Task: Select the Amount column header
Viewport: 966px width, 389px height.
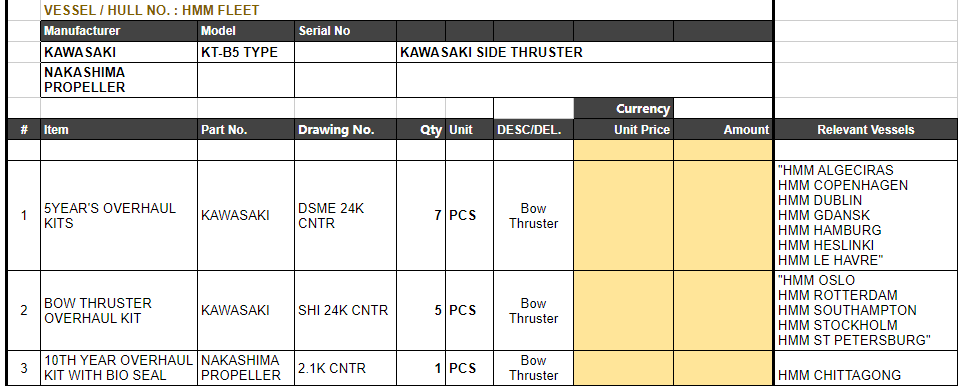Action: 723,129
